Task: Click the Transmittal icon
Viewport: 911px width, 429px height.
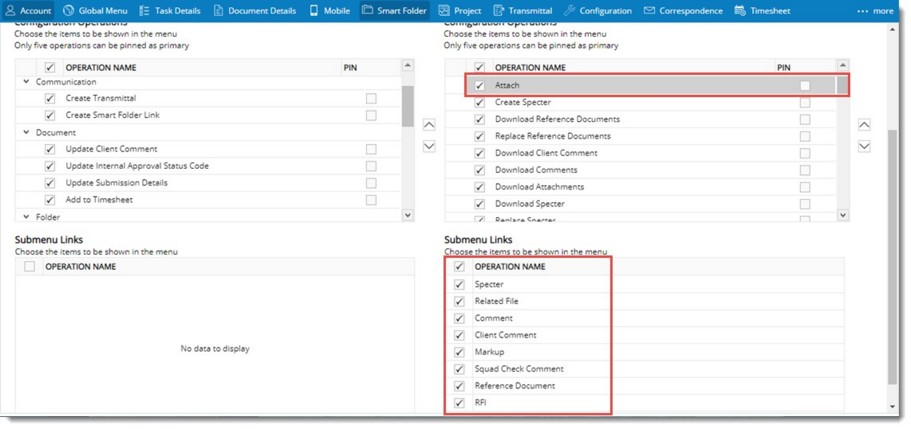Action: click(499, 11)
